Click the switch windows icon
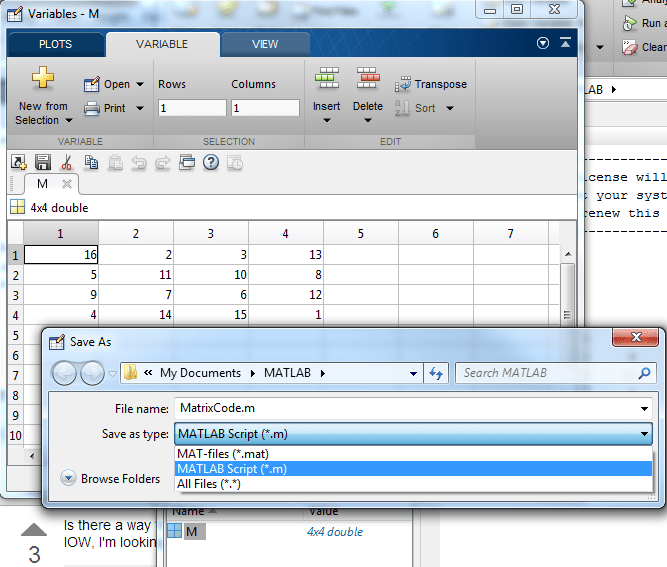Image resolution: width=667 pixels, height=567 pixels. point(187,162)
